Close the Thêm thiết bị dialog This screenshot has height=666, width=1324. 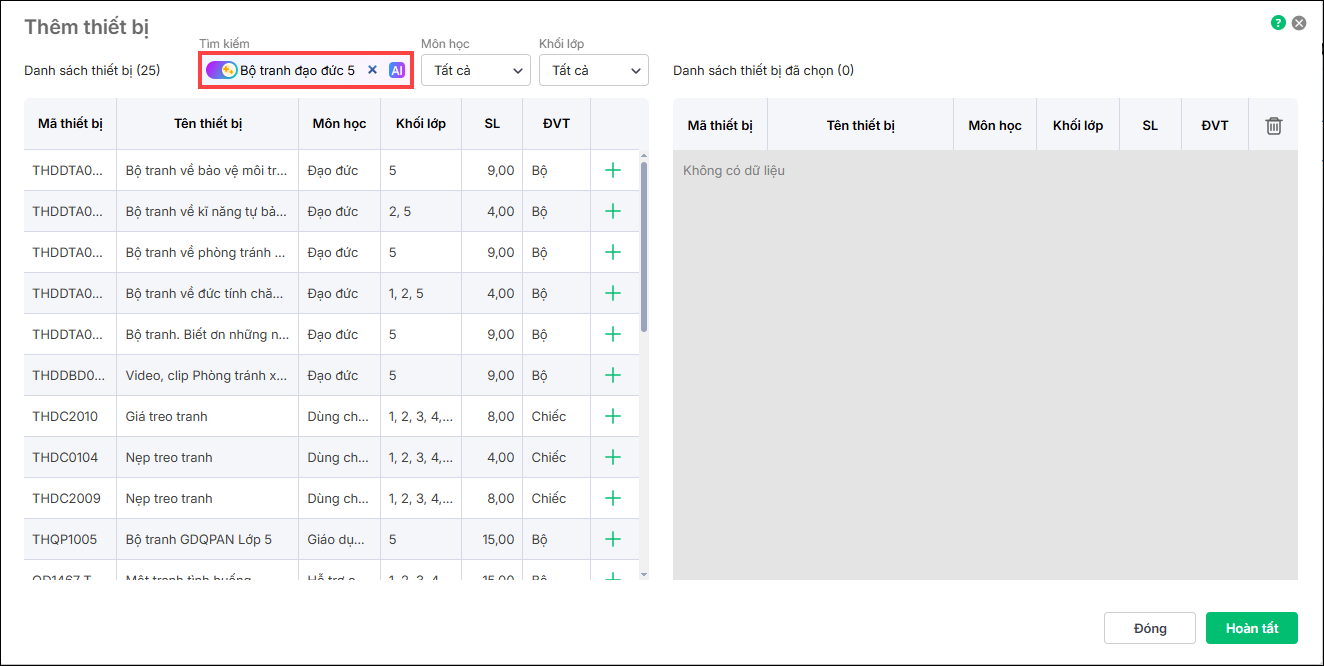pos(1299,23)
